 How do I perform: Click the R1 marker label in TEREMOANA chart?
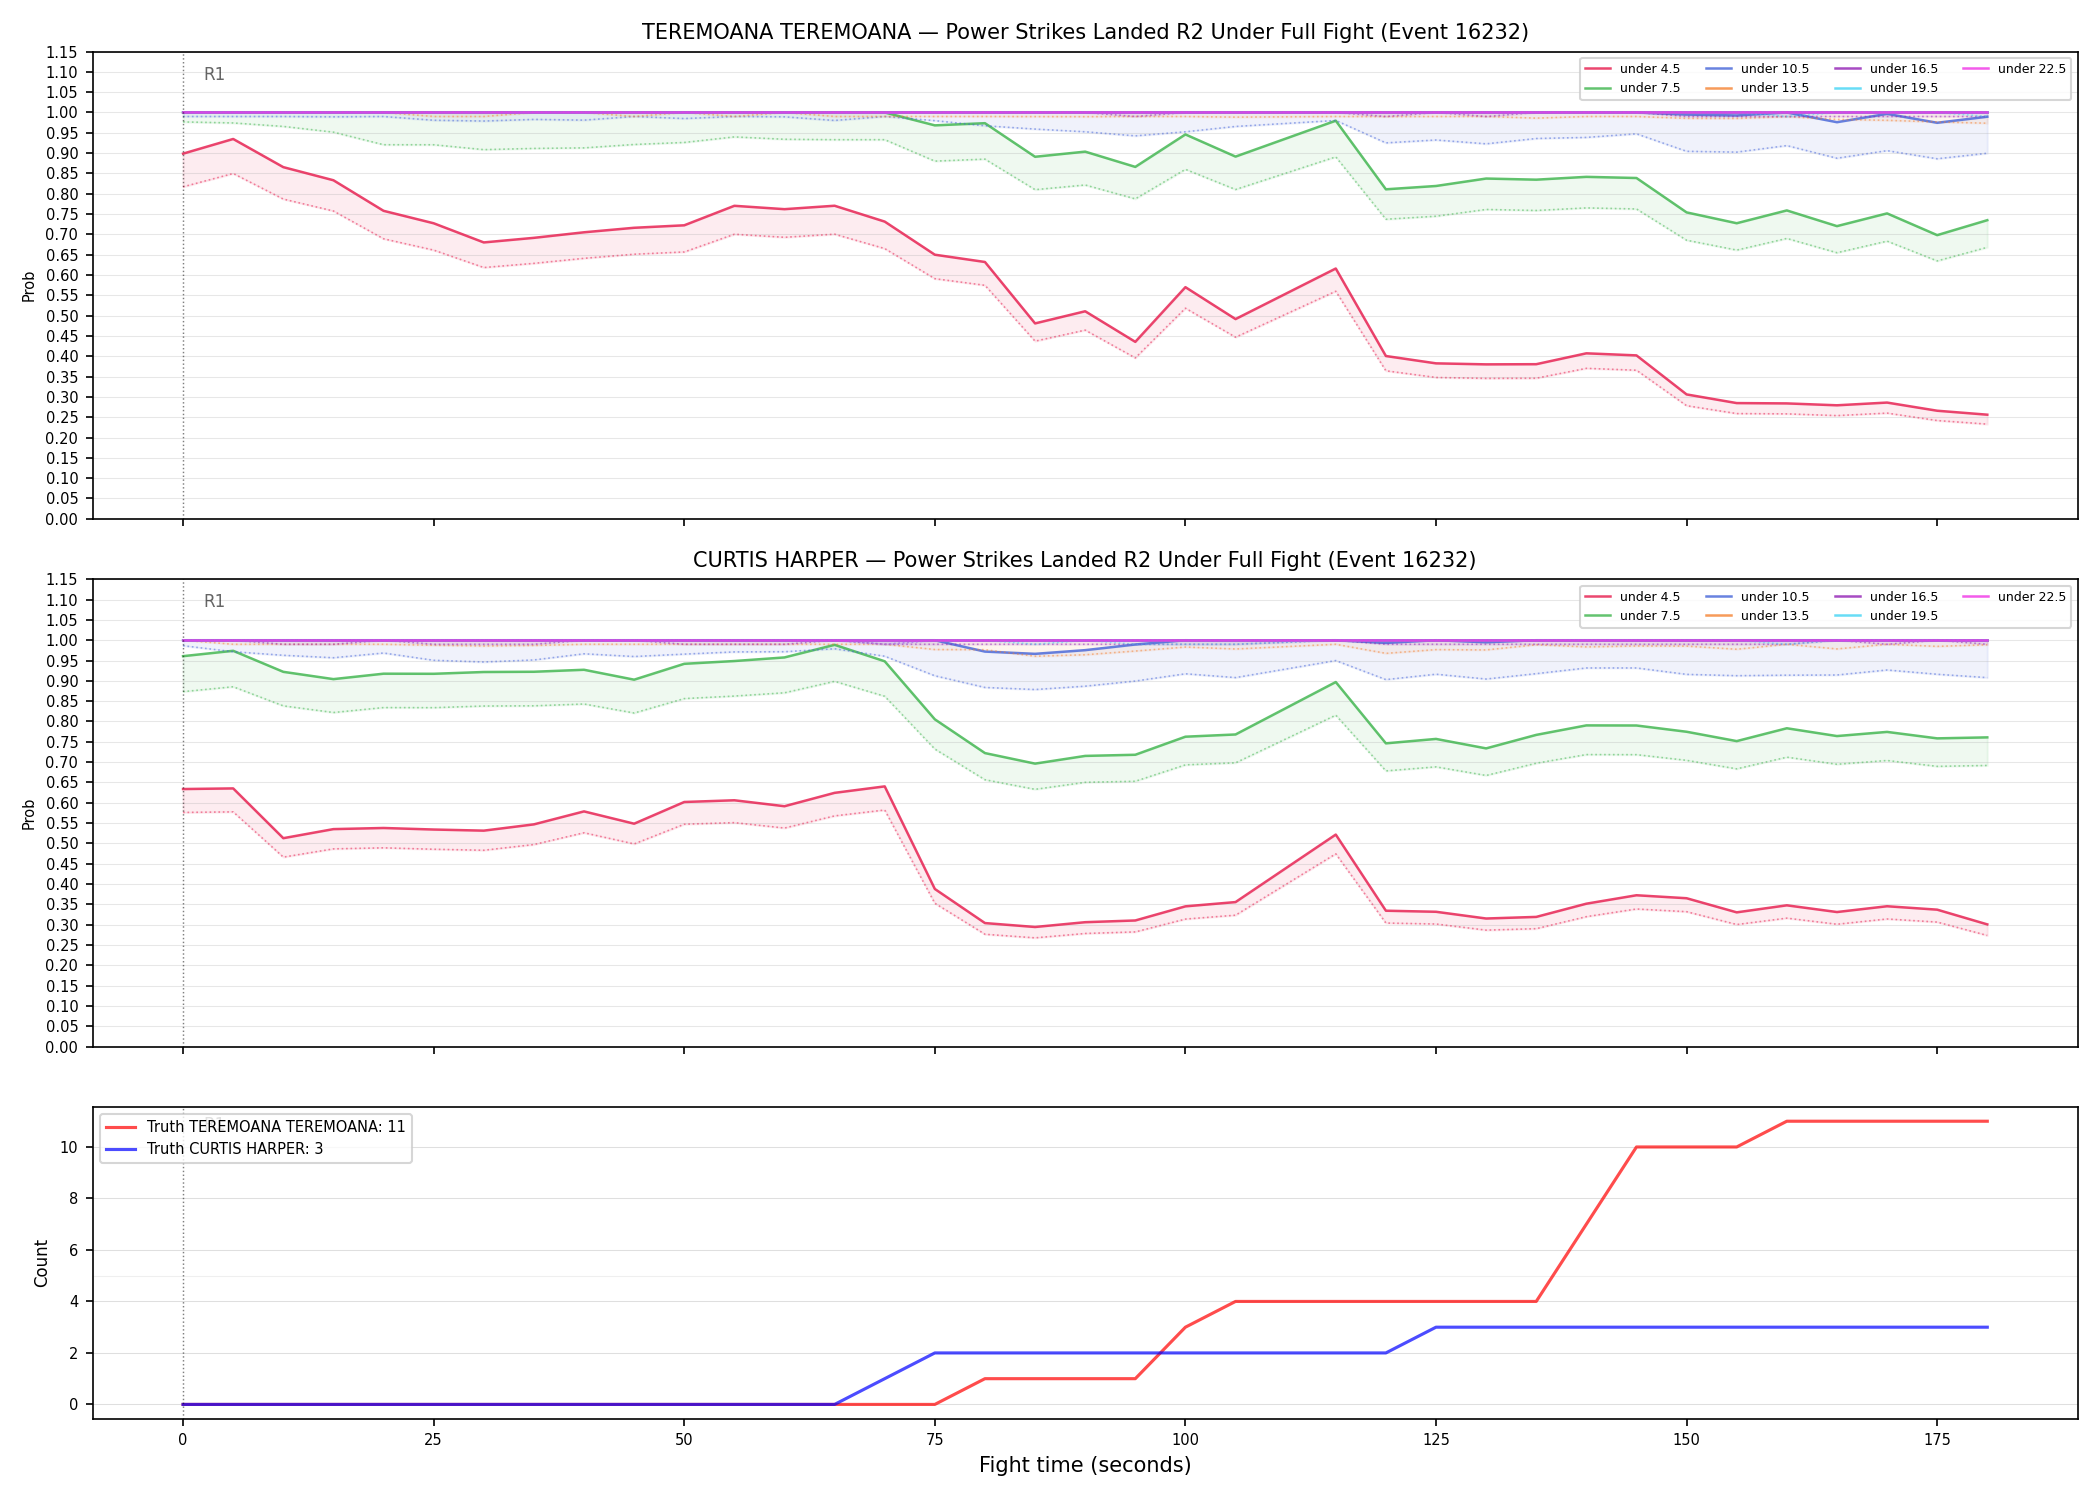(214, 74)
